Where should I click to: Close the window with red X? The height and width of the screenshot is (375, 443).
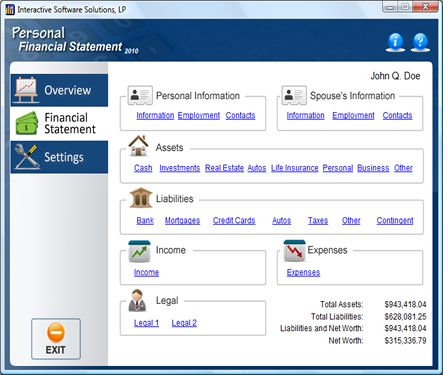click(x=426, y=7)
